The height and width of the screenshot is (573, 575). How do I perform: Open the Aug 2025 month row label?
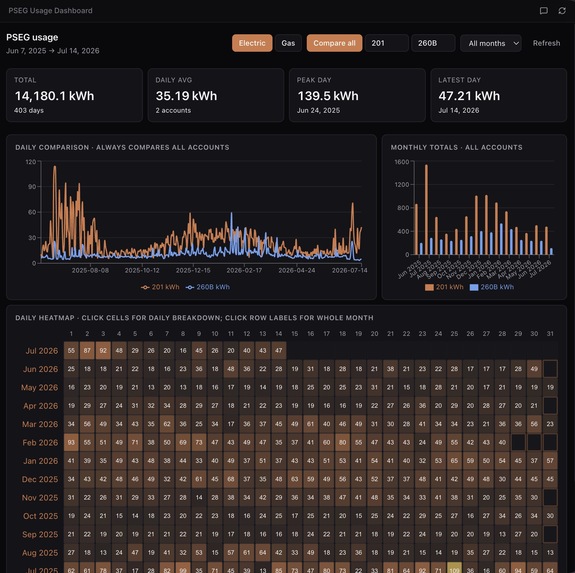coord(40,552)
